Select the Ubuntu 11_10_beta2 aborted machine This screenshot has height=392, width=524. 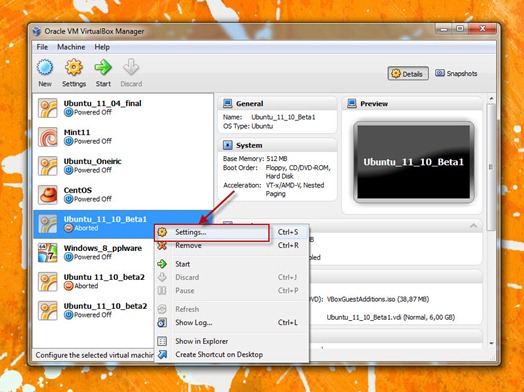94,281
